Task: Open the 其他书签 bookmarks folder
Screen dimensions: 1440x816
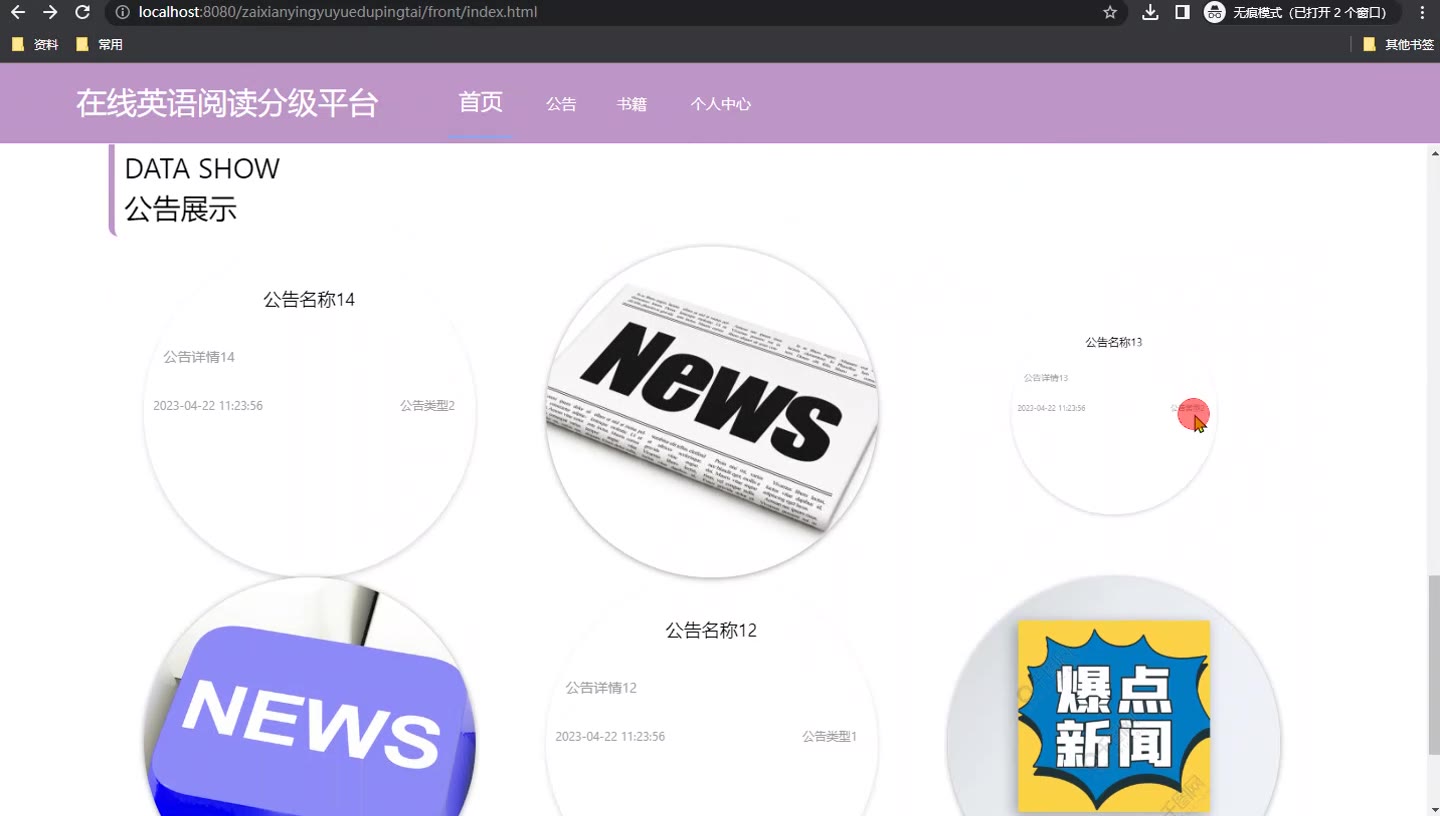Action: pyautogui.click(x=1398, y=44)
